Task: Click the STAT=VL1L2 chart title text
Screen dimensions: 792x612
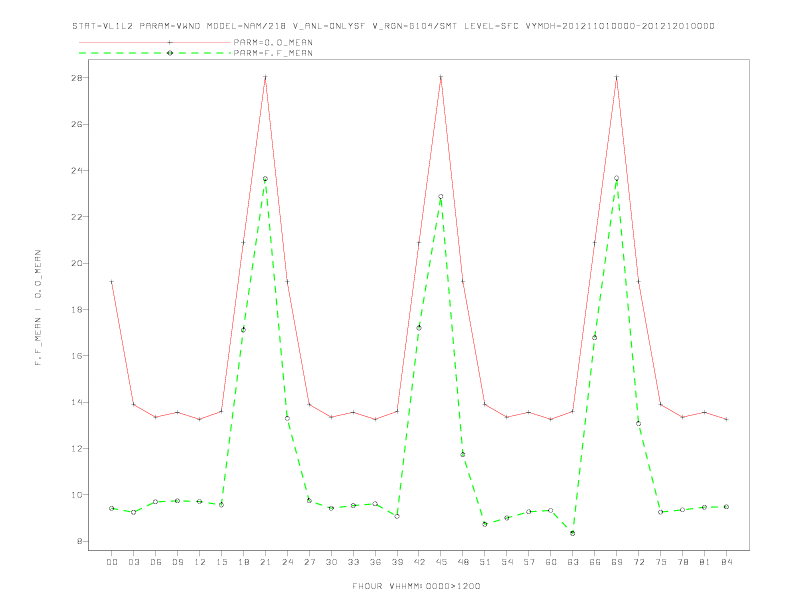Action: (x=393, y=26)
